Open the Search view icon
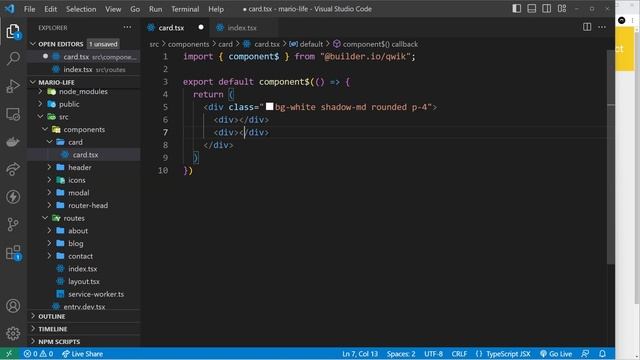Image resolution: width=640 pixels, height=360 pixels. pos(13,59)
